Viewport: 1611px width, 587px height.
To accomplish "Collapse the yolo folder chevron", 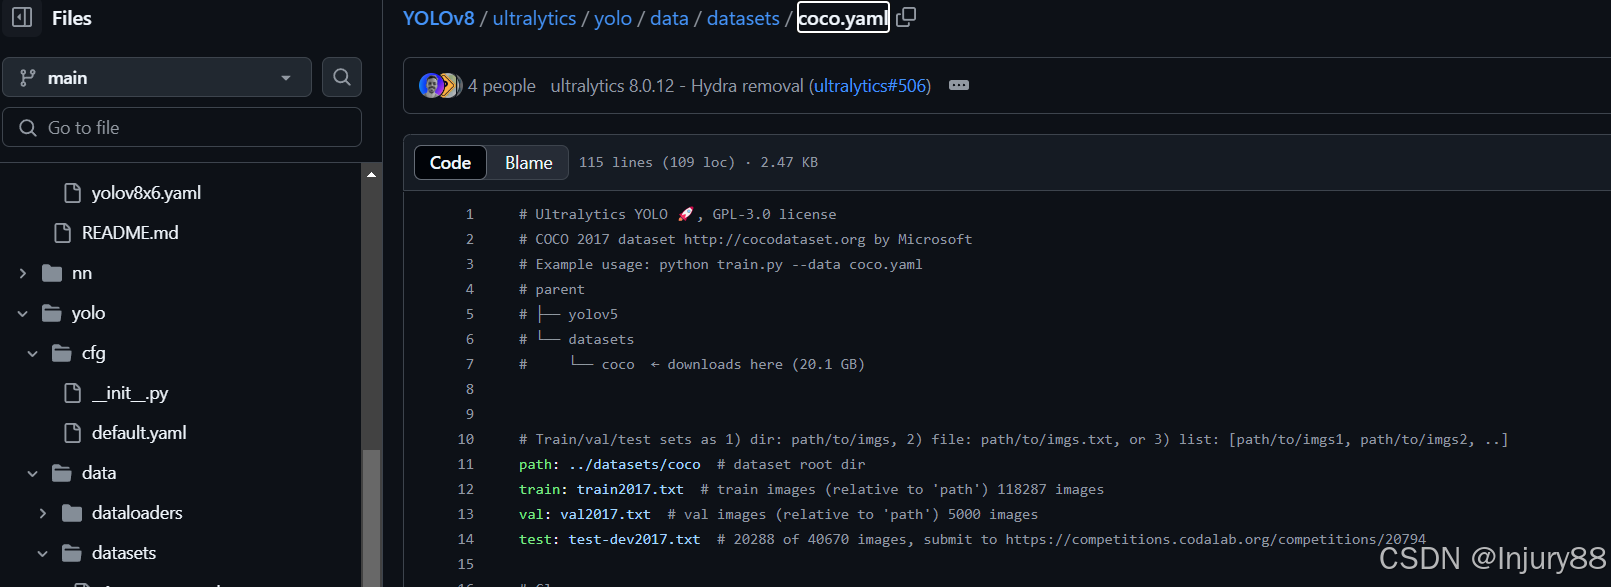I will pos(23,313).
